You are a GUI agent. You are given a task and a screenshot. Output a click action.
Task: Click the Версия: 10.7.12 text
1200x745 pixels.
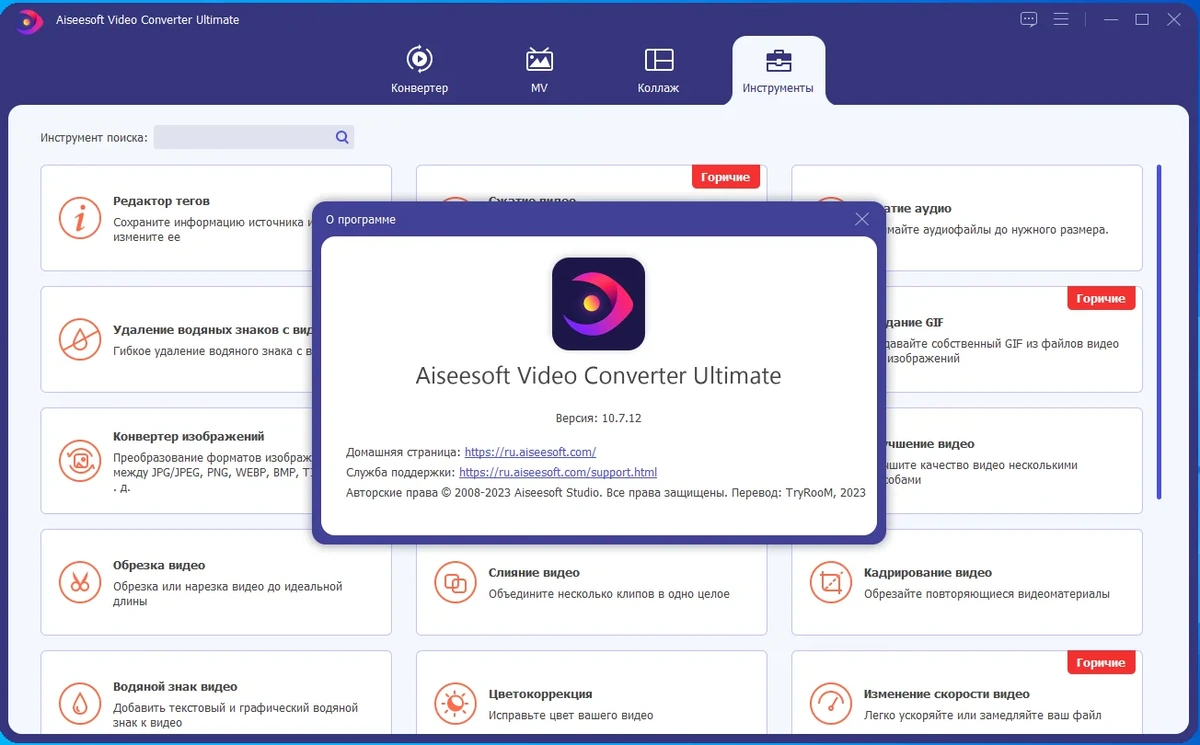598,418
